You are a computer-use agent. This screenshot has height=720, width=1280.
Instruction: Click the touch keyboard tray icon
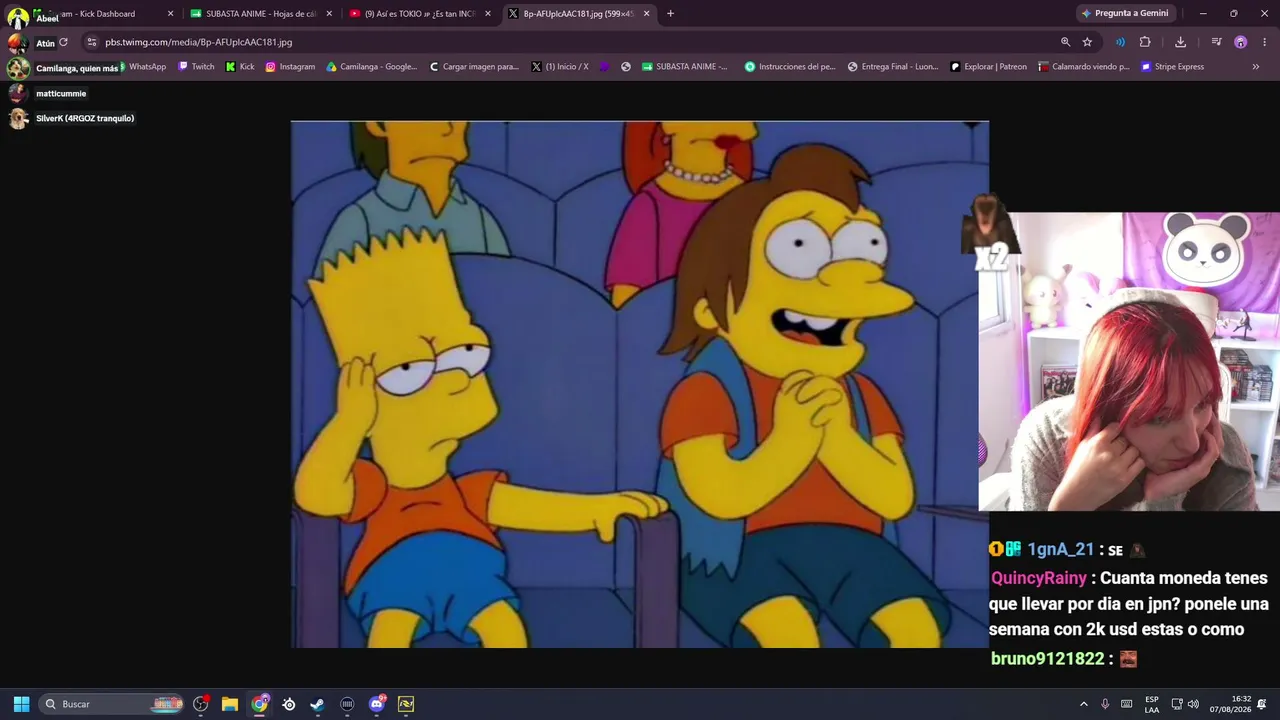pos(1127,704)
